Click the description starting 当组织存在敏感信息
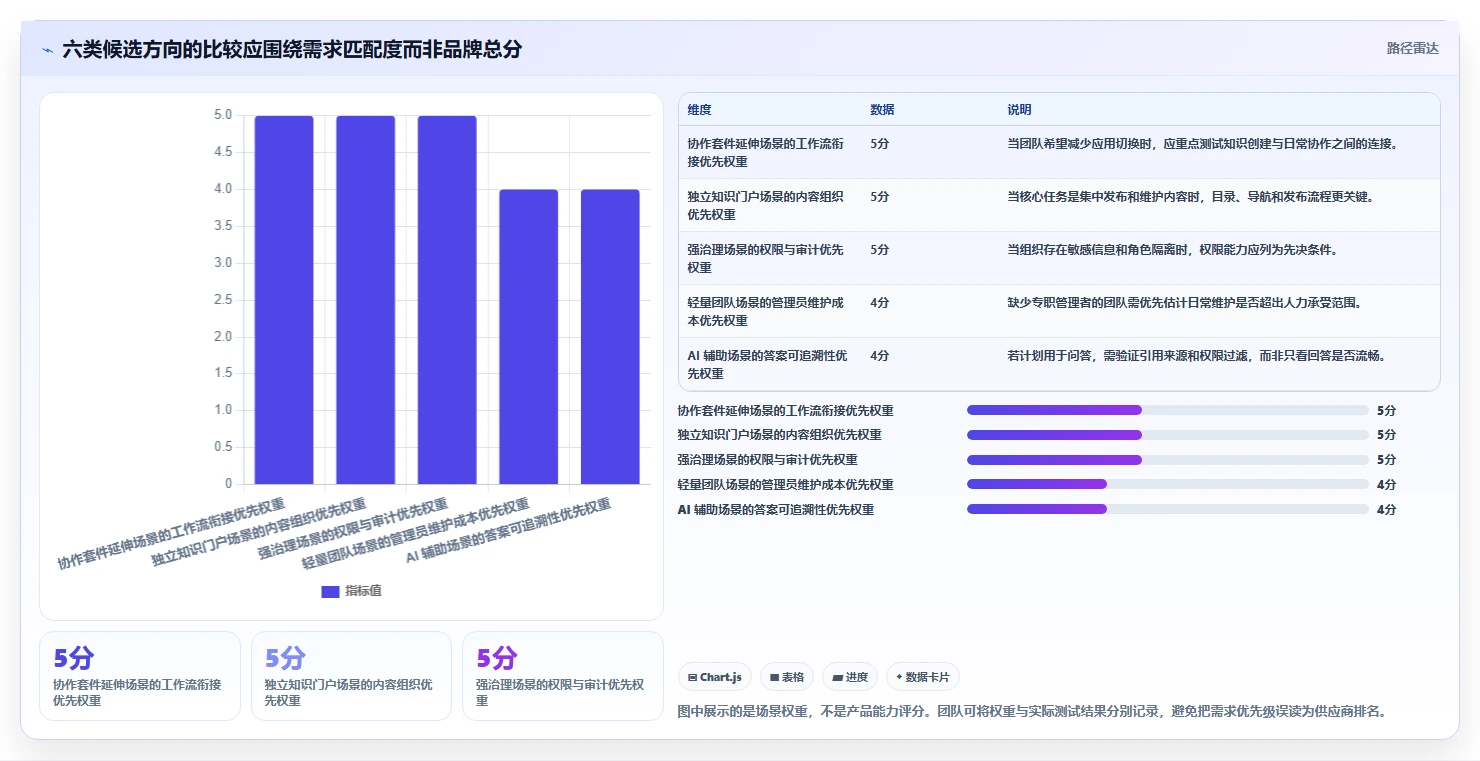Screen dimensions: 1480x761 (1172, 249)
